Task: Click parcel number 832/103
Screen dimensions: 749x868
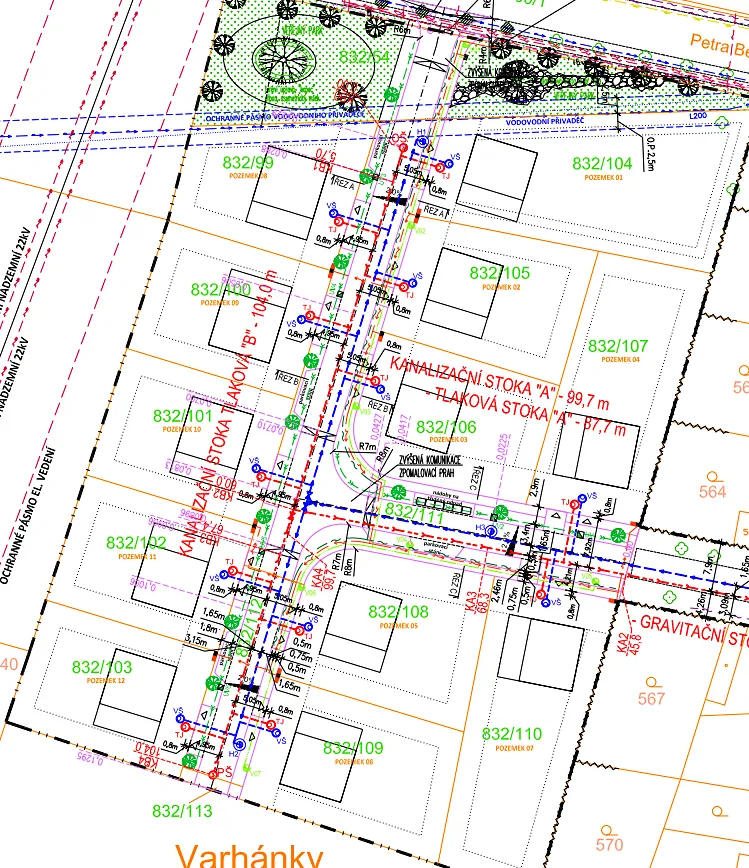Action: pyautogui.click(x=102, y=667)
